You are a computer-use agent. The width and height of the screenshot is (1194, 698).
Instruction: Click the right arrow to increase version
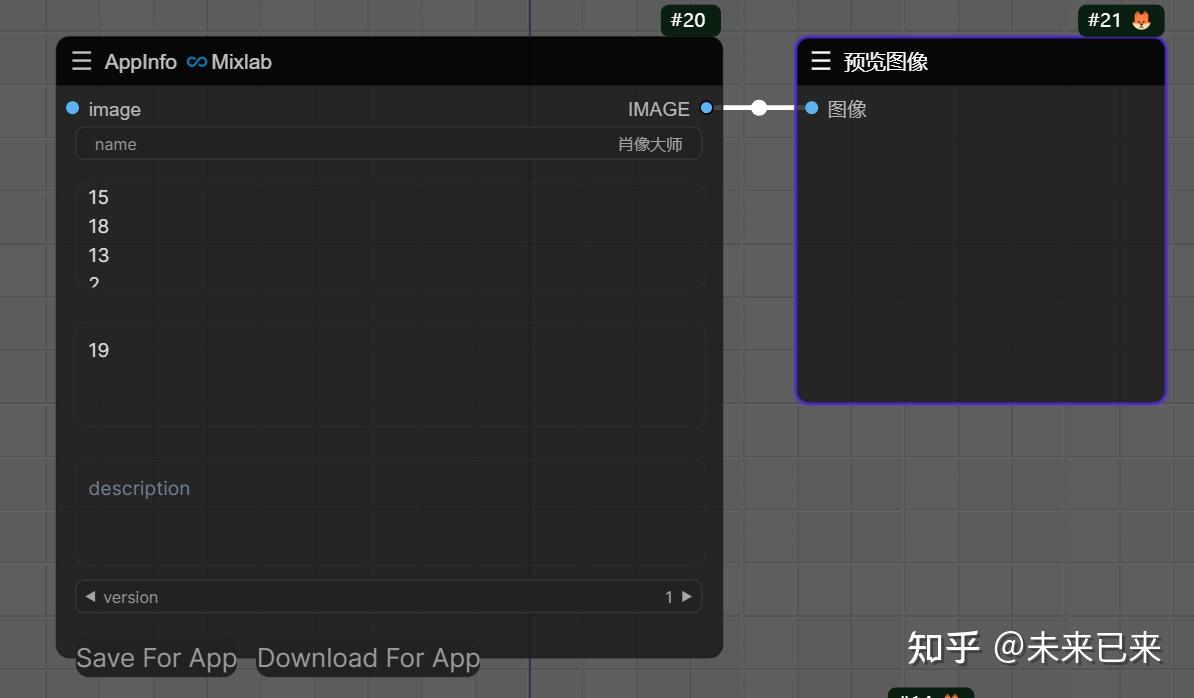coord(686,597)
